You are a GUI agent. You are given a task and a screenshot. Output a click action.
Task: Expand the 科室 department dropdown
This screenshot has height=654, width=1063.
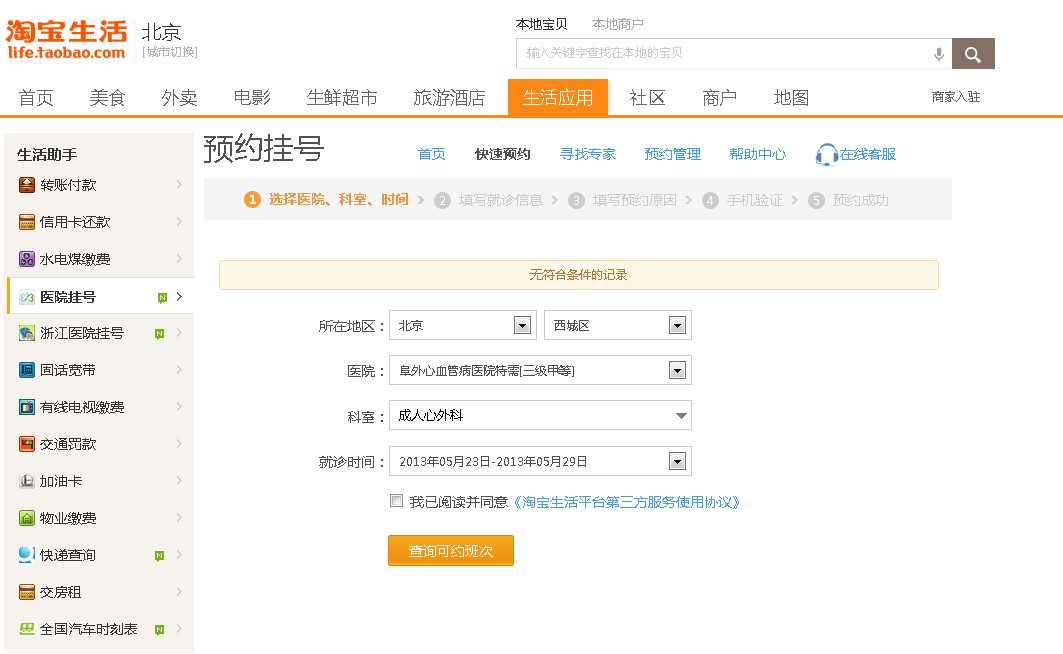[x=681, y=415]
